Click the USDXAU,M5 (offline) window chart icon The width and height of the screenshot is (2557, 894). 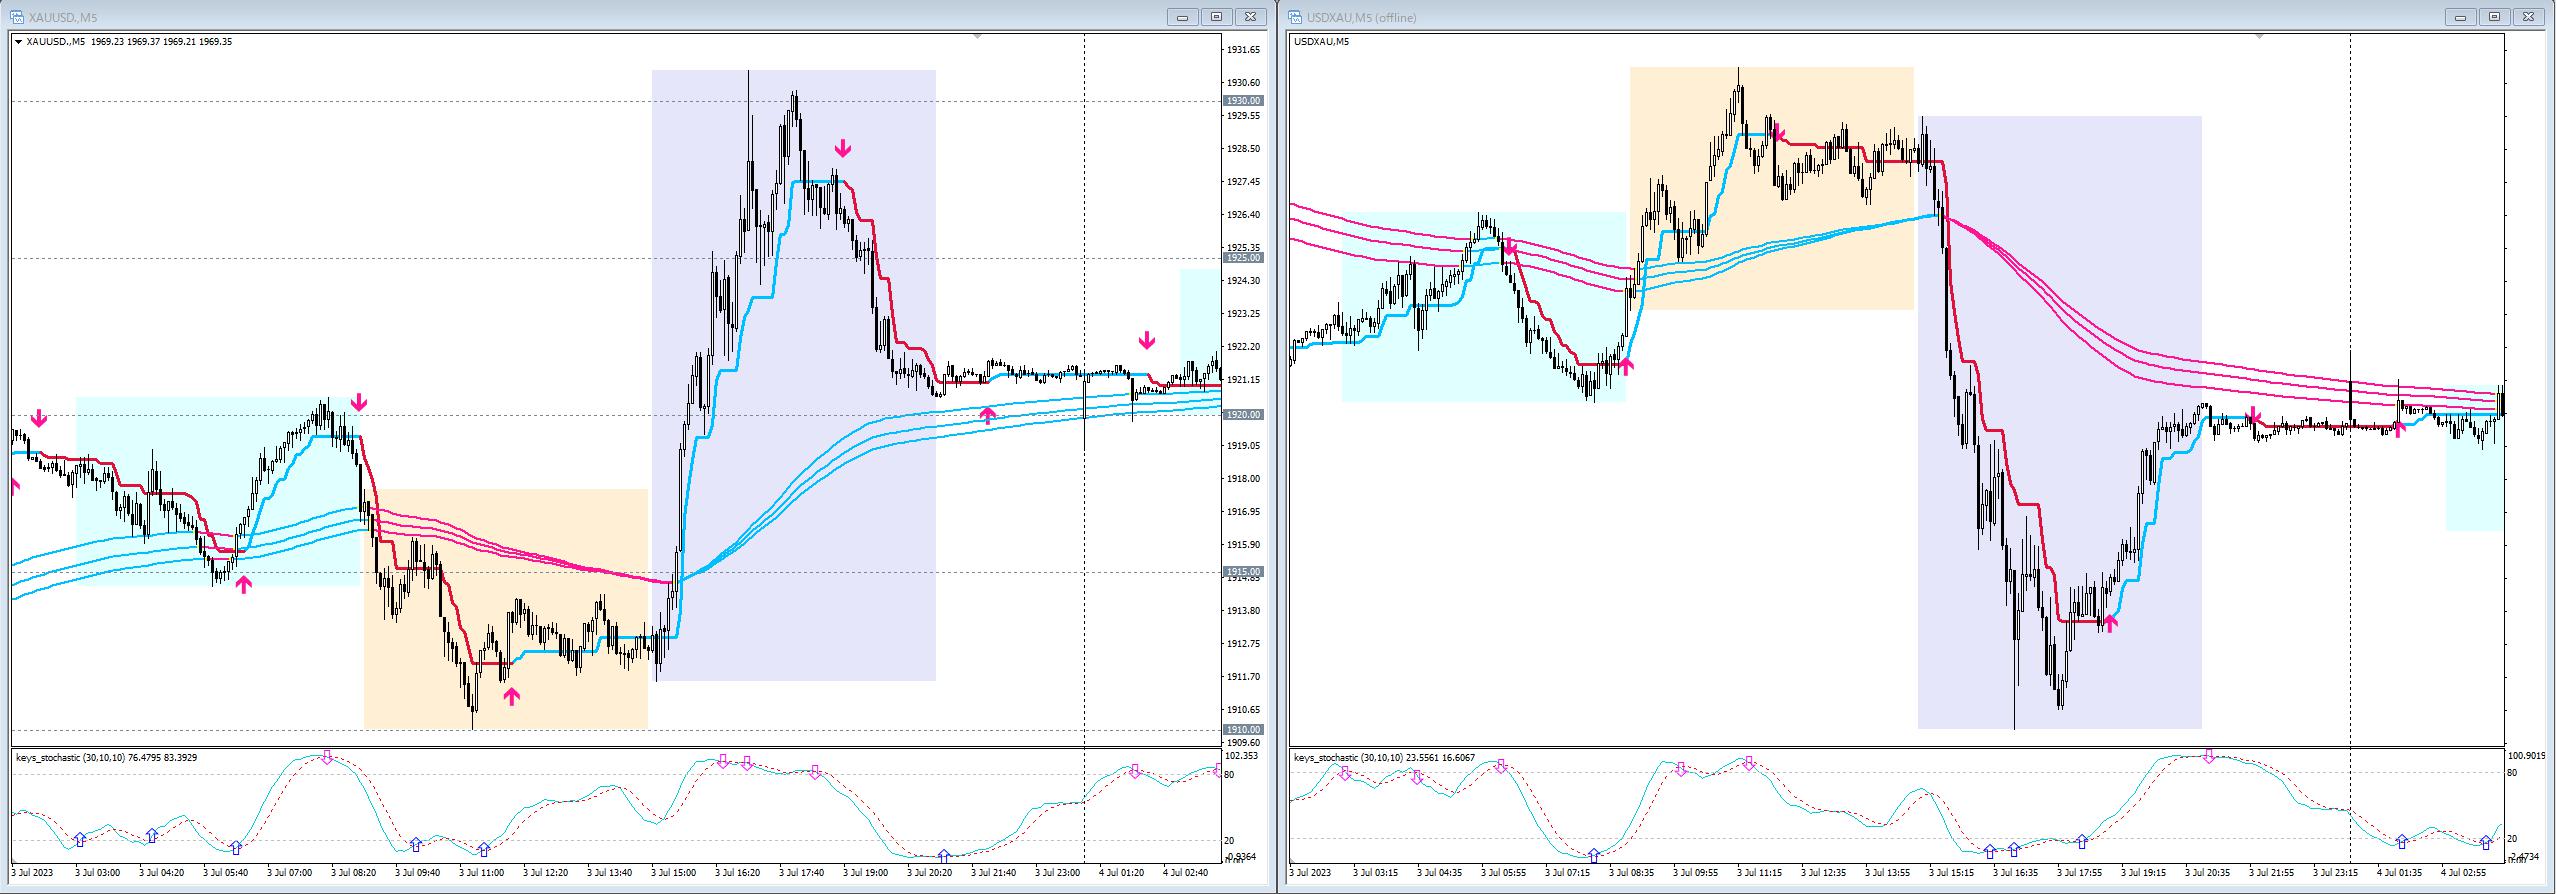[1296, 17]
